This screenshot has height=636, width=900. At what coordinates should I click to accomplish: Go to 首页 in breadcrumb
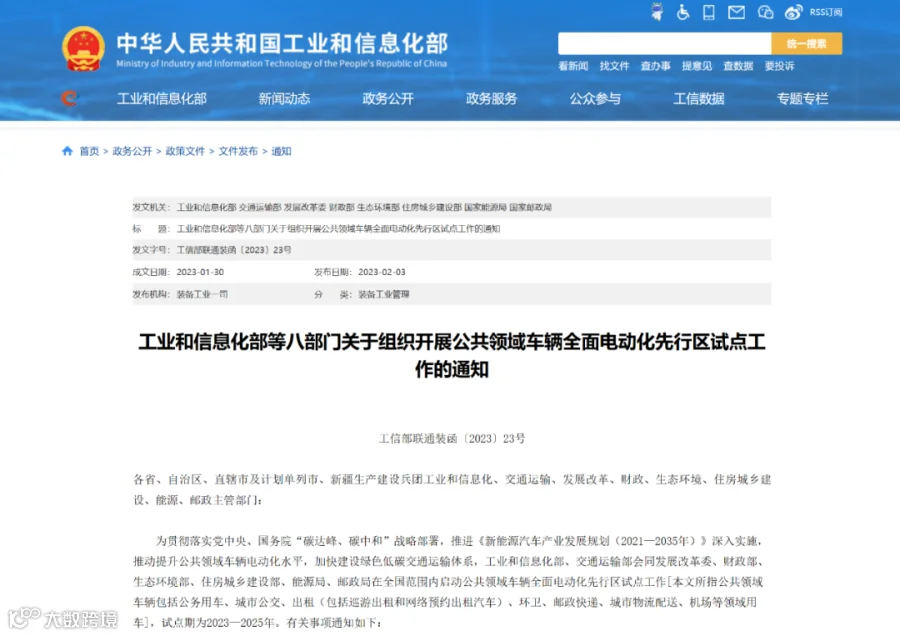89,151
